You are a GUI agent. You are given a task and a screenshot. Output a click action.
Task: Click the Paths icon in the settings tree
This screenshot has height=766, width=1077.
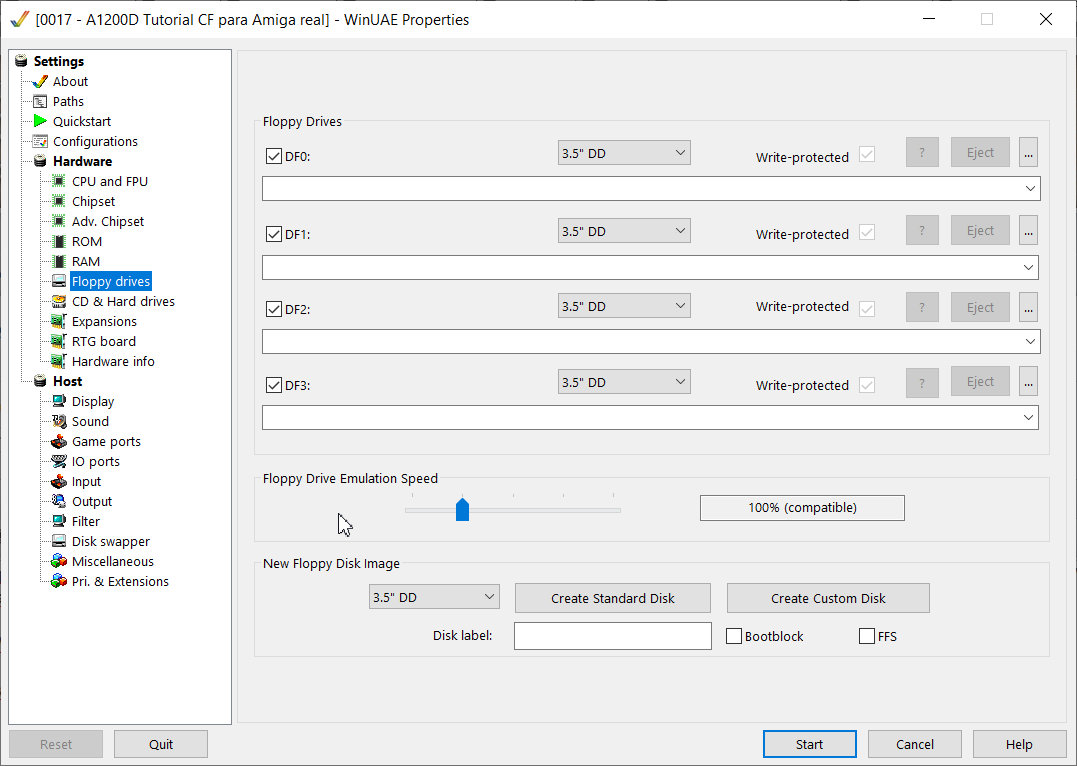click(x=40, y=101)
